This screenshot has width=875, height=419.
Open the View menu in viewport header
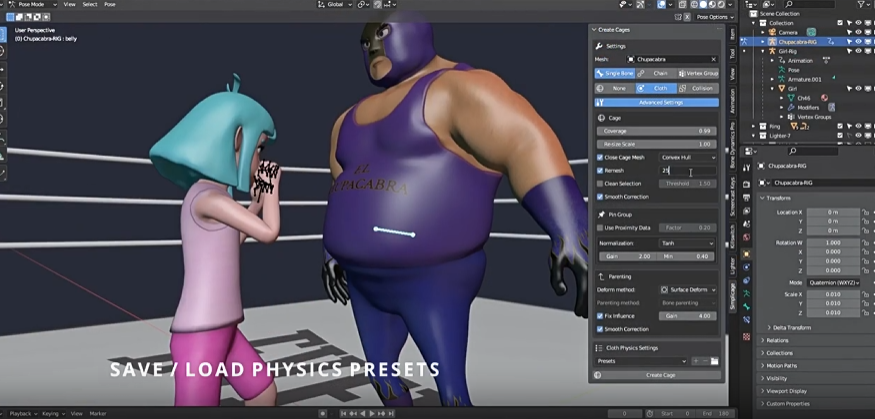(x=69, y=4)
